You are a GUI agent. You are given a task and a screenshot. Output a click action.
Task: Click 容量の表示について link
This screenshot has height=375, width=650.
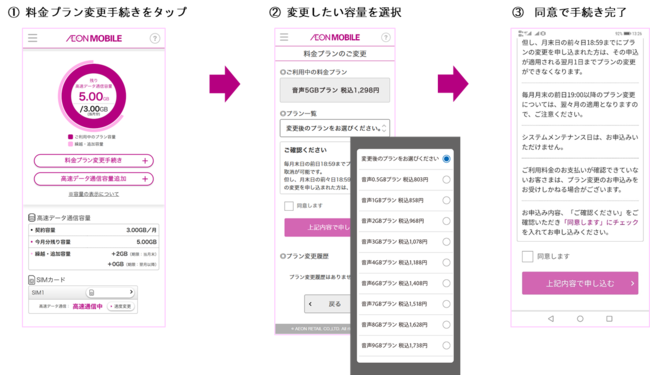point(94,194)
